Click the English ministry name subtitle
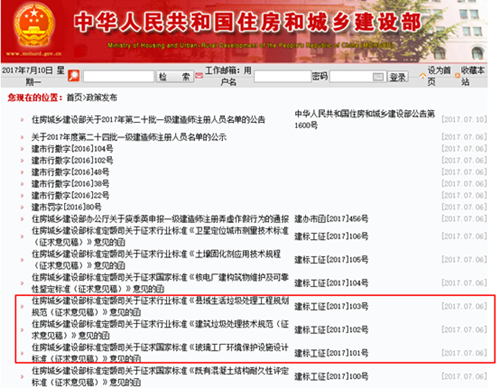The height and width of the screenshot is (388, 500). pos(251,45)
